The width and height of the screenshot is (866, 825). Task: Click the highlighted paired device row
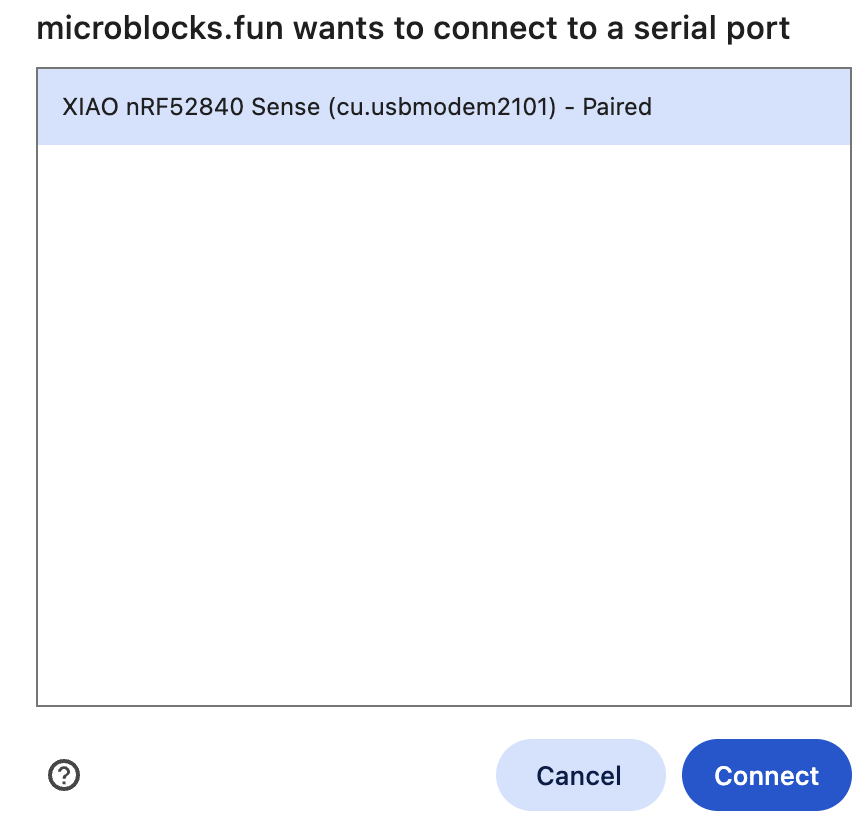tap(443, 107)
